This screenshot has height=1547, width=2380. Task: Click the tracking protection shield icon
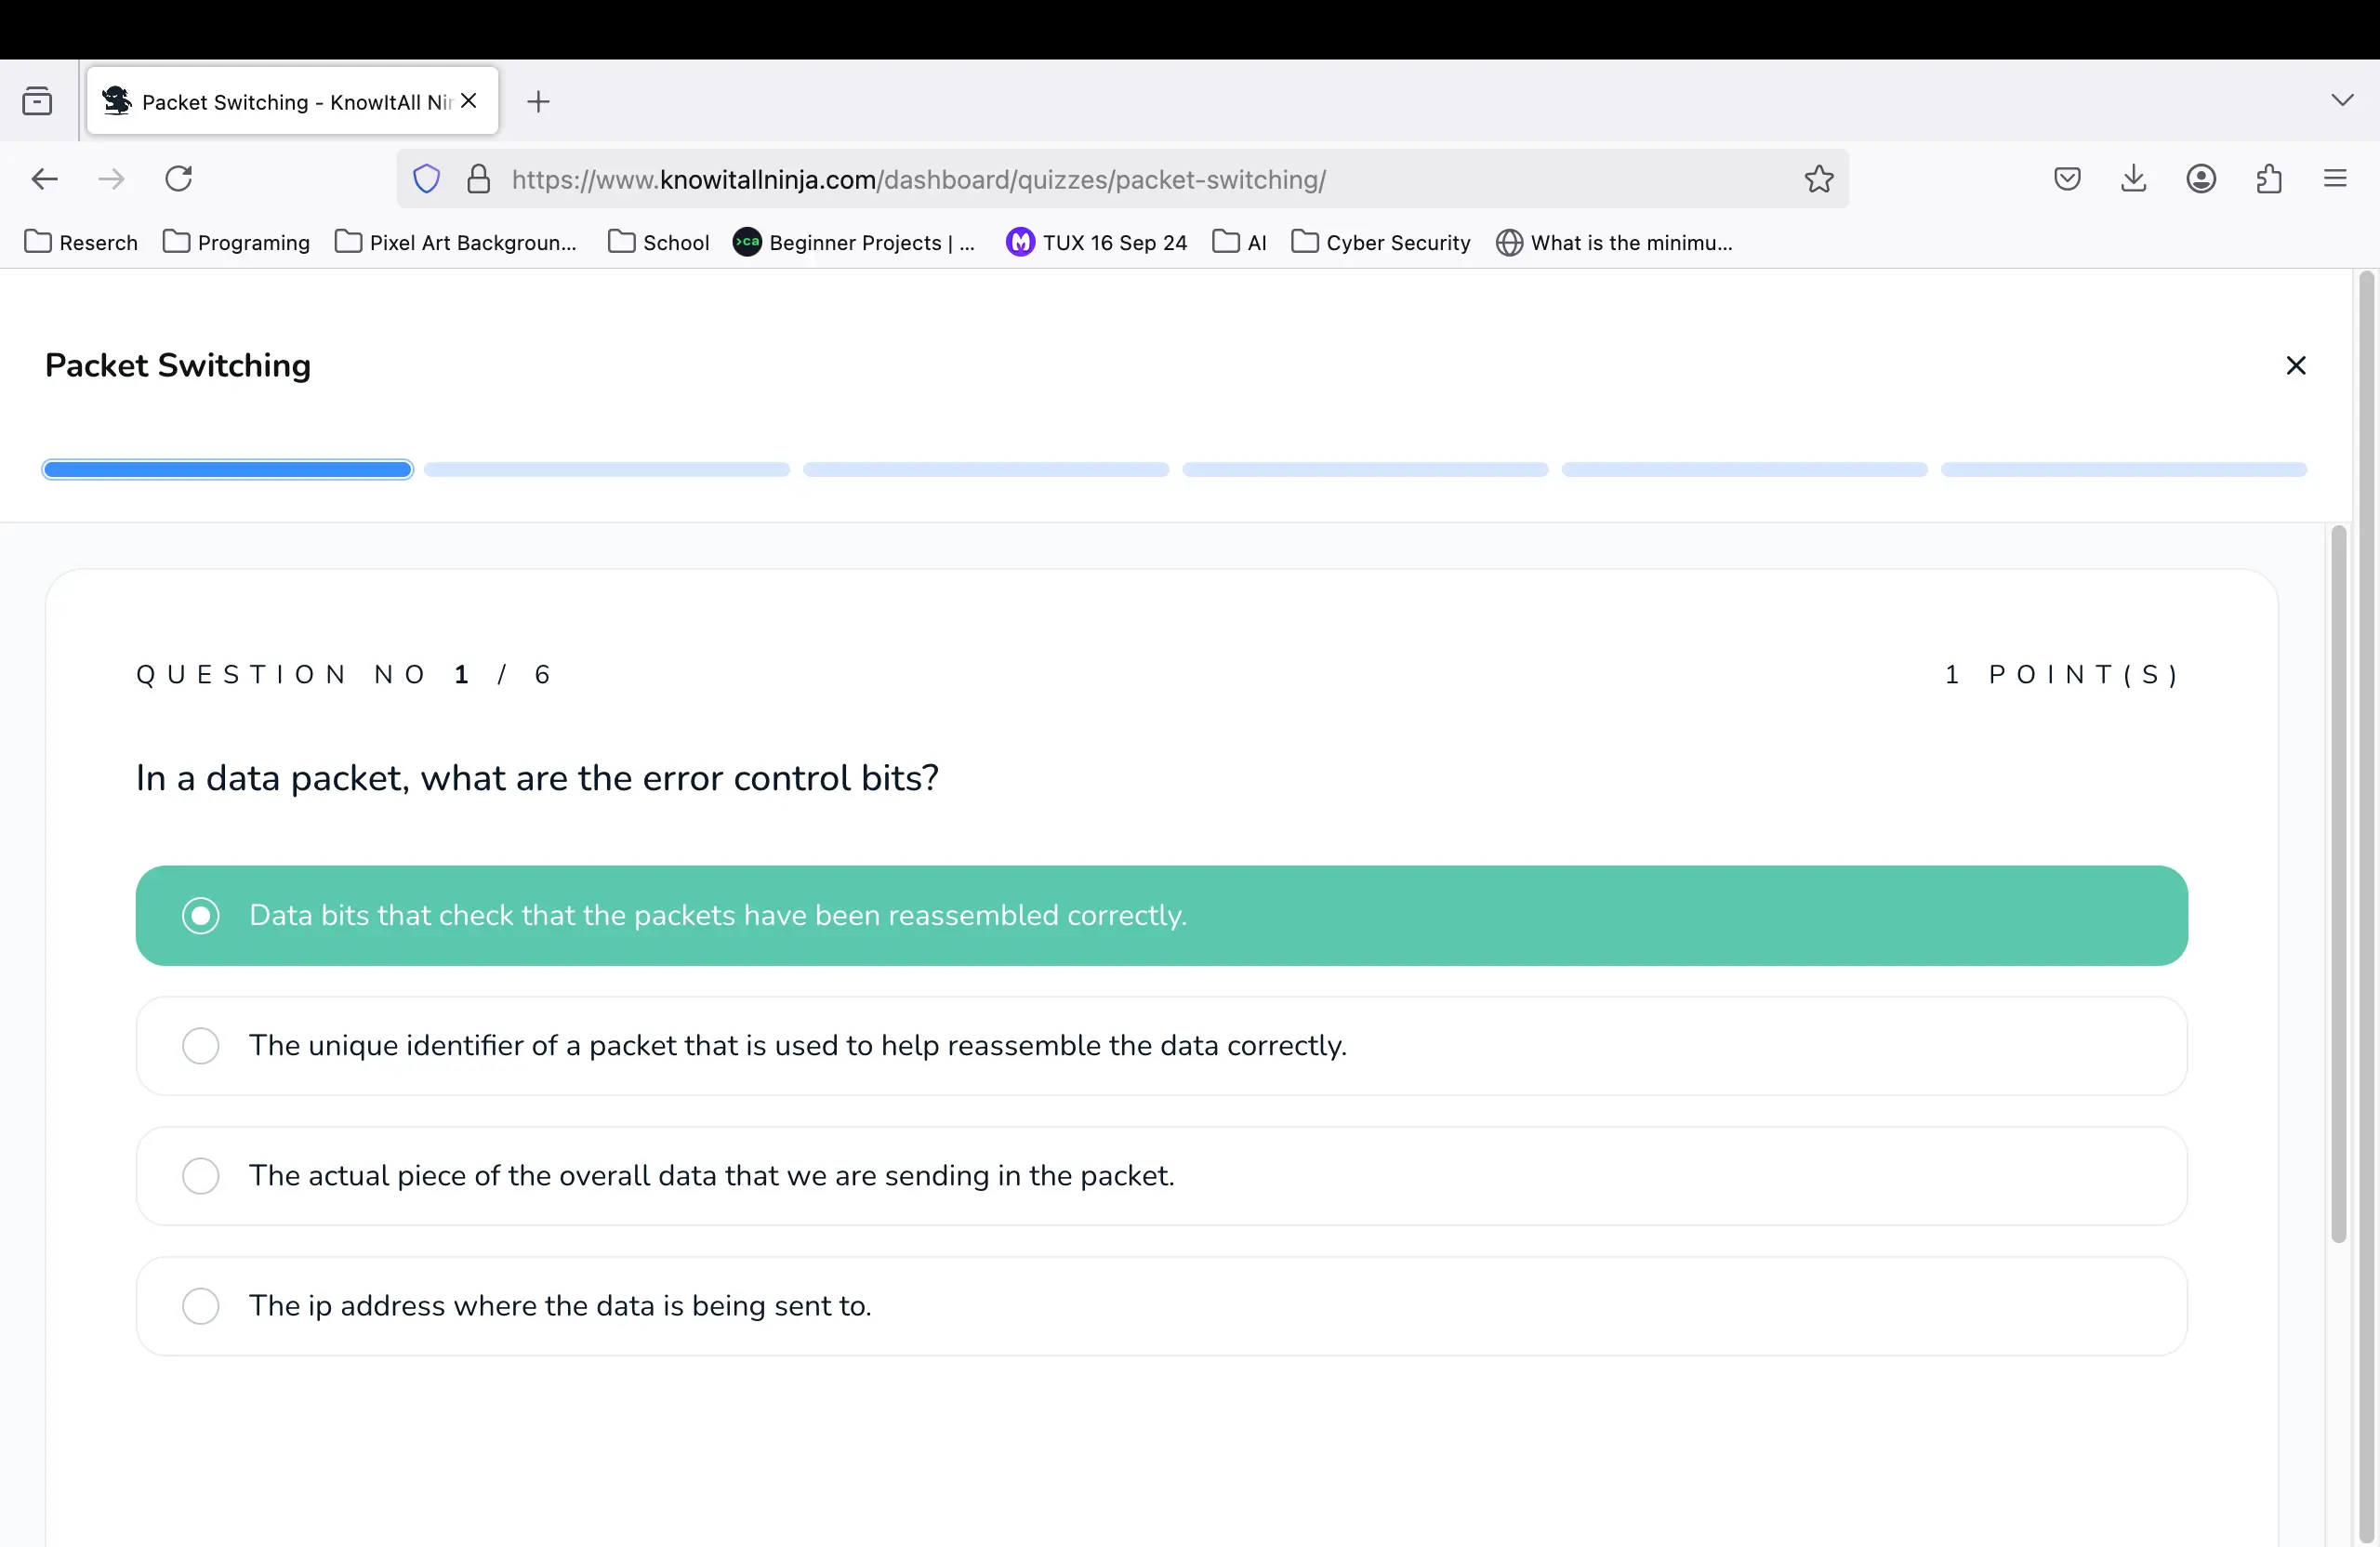pos(426,179)
